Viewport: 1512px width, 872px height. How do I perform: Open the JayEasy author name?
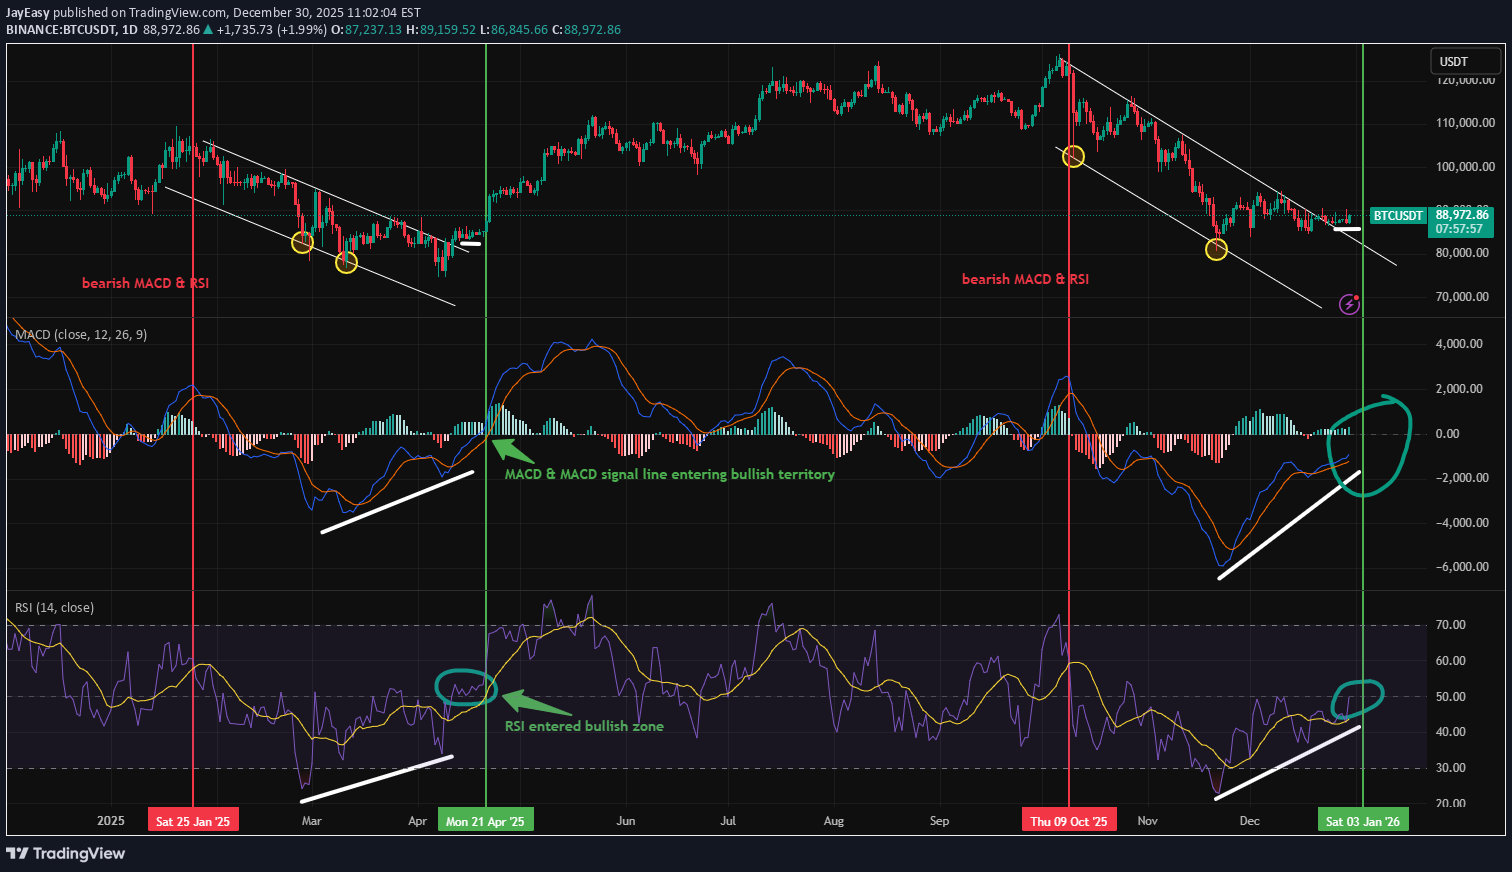[27, 13]
